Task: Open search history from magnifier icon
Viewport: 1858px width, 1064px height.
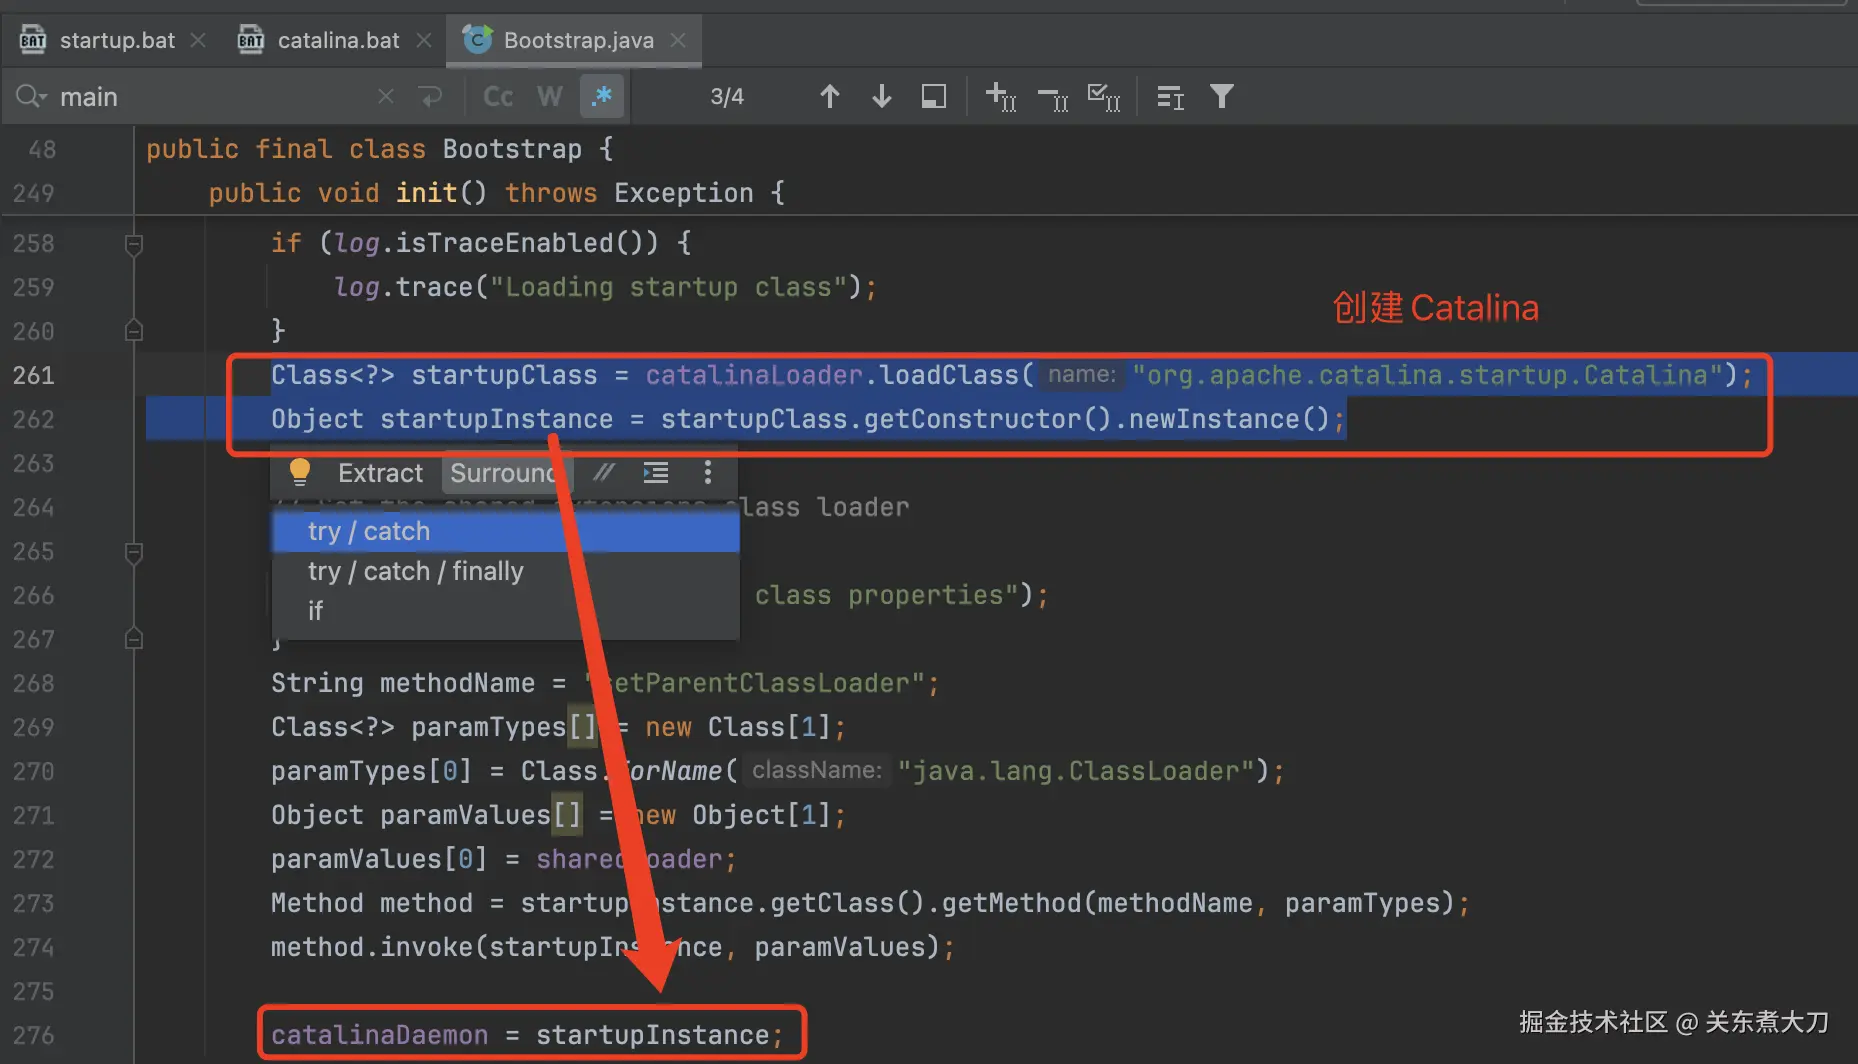Action: (x=30, y=96)
